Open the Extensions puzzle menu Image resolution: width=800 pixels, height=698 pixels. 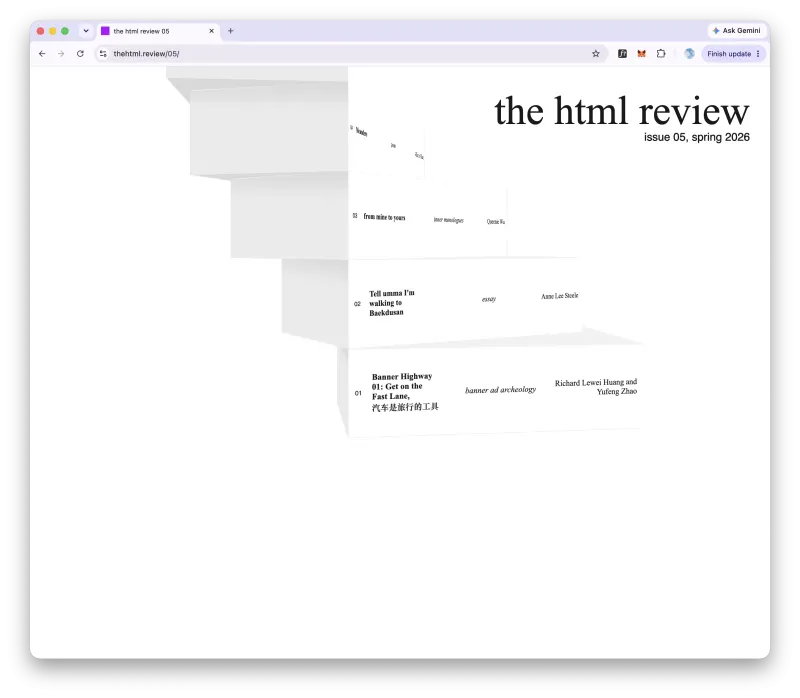point(661,54)
